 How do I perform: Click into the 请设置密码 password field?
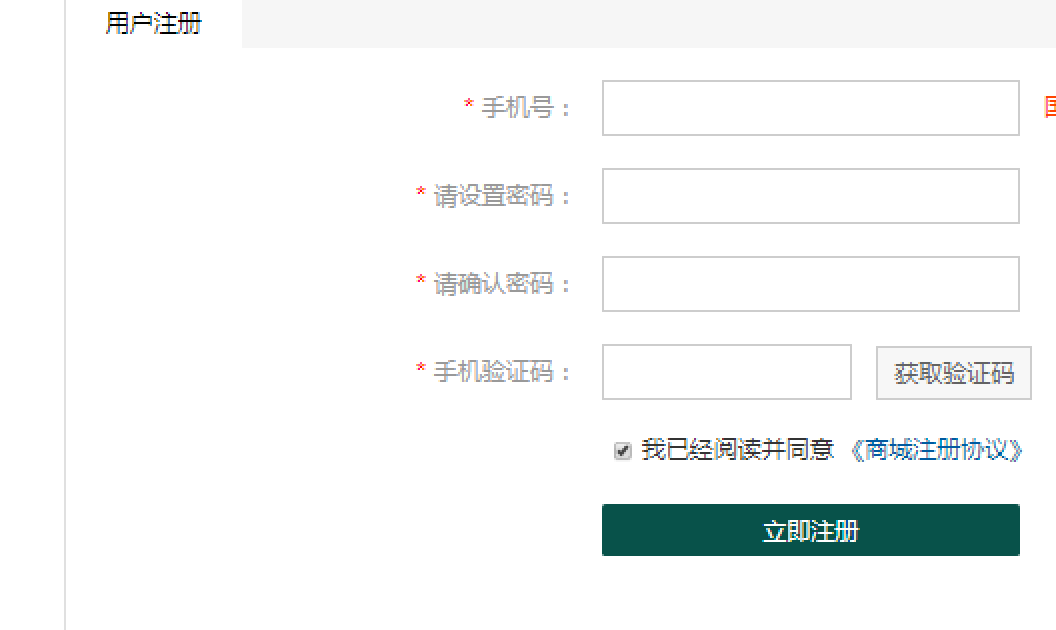point(810,196)
